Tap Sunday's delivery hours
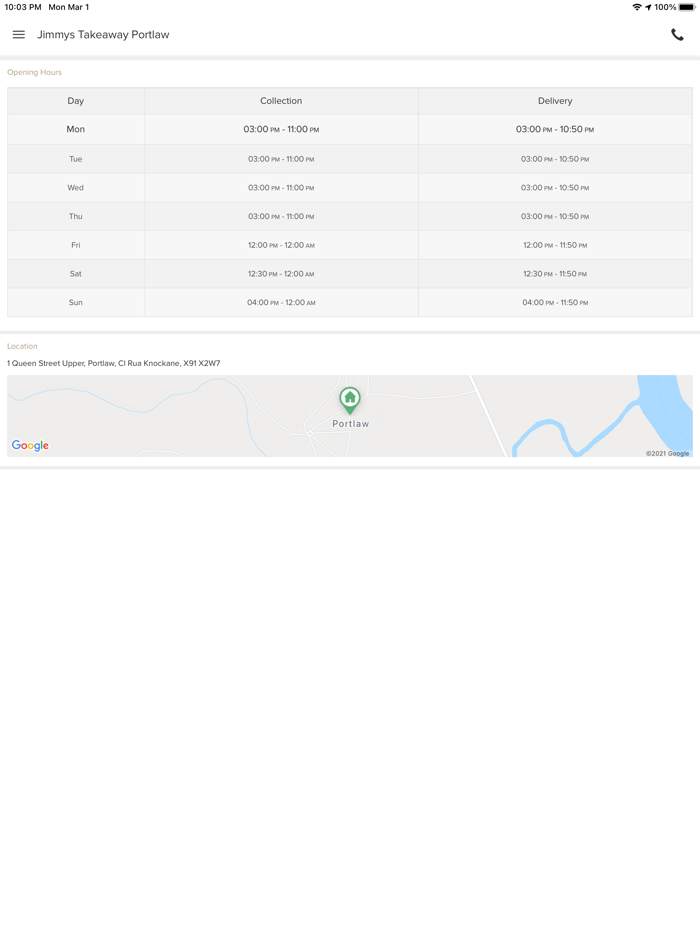700x934 pixels. [555, 303]
